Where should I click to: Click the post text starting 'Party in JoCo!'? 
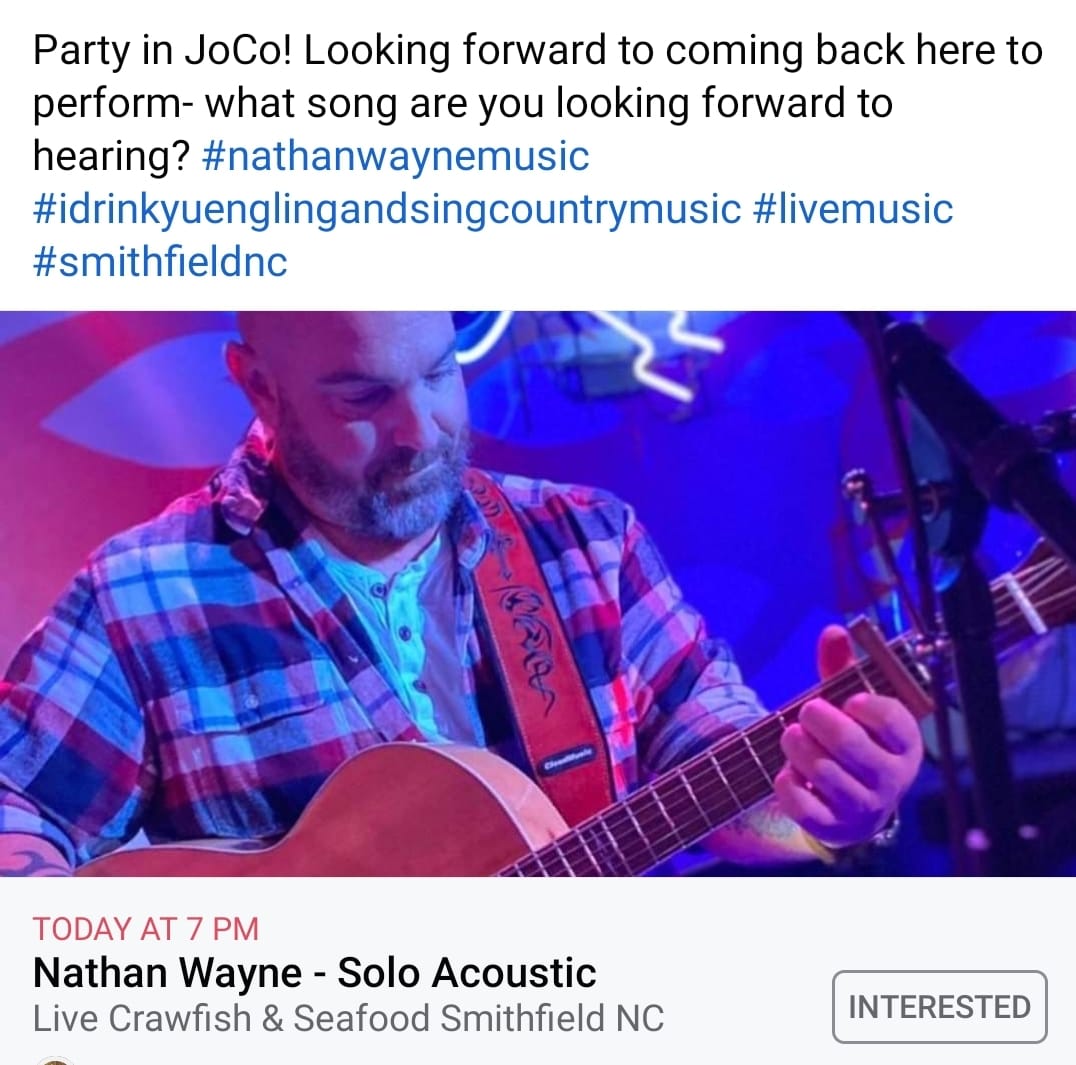pos(538,103)
